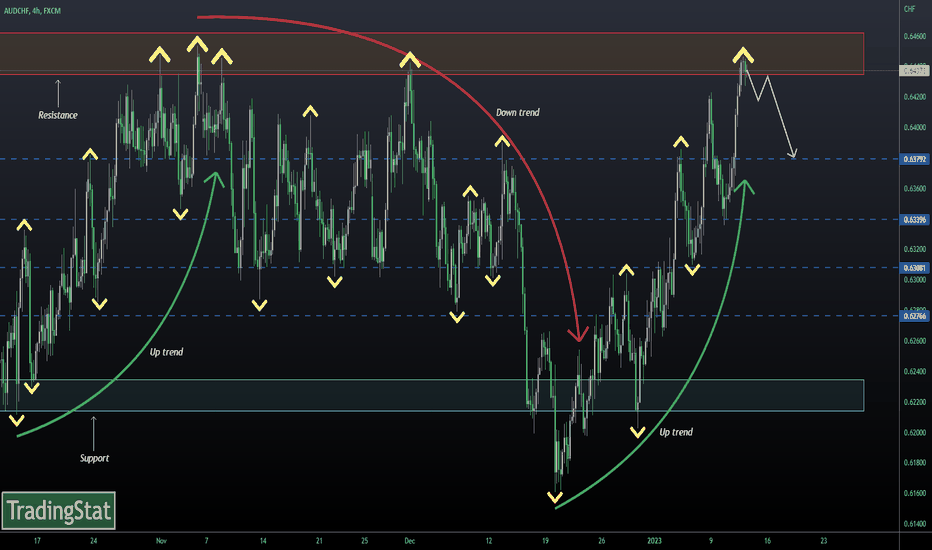Click the 14 date label on time axis

click(x=263, y=541)
